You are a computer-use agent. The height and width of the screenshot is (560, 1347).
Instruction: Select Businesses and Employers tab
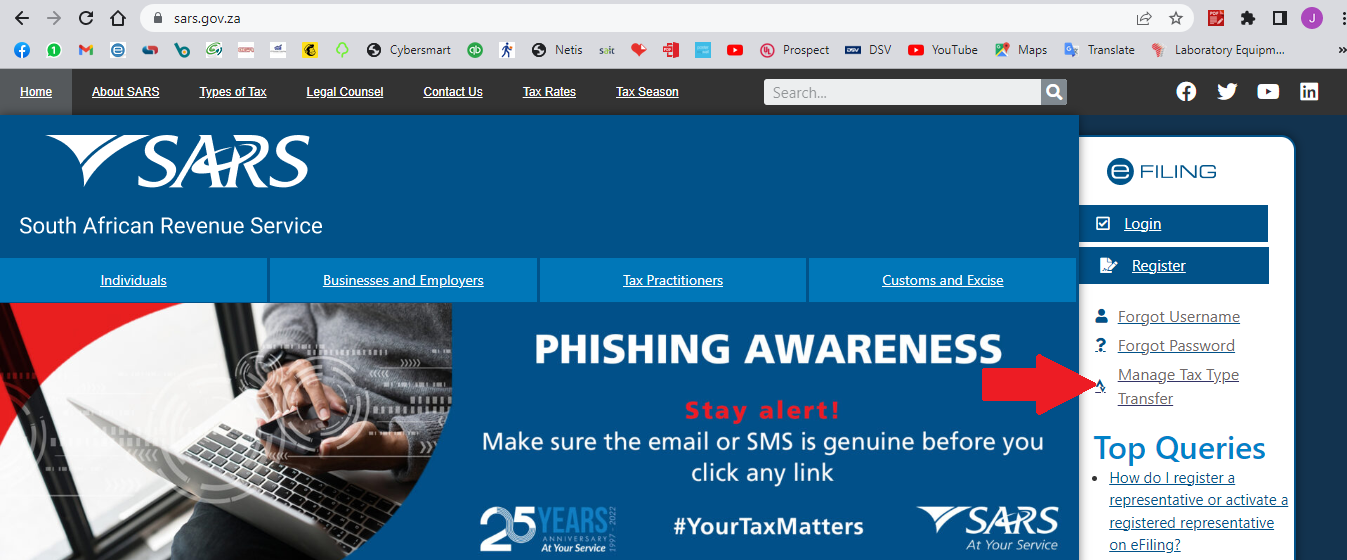pos(403,280)
